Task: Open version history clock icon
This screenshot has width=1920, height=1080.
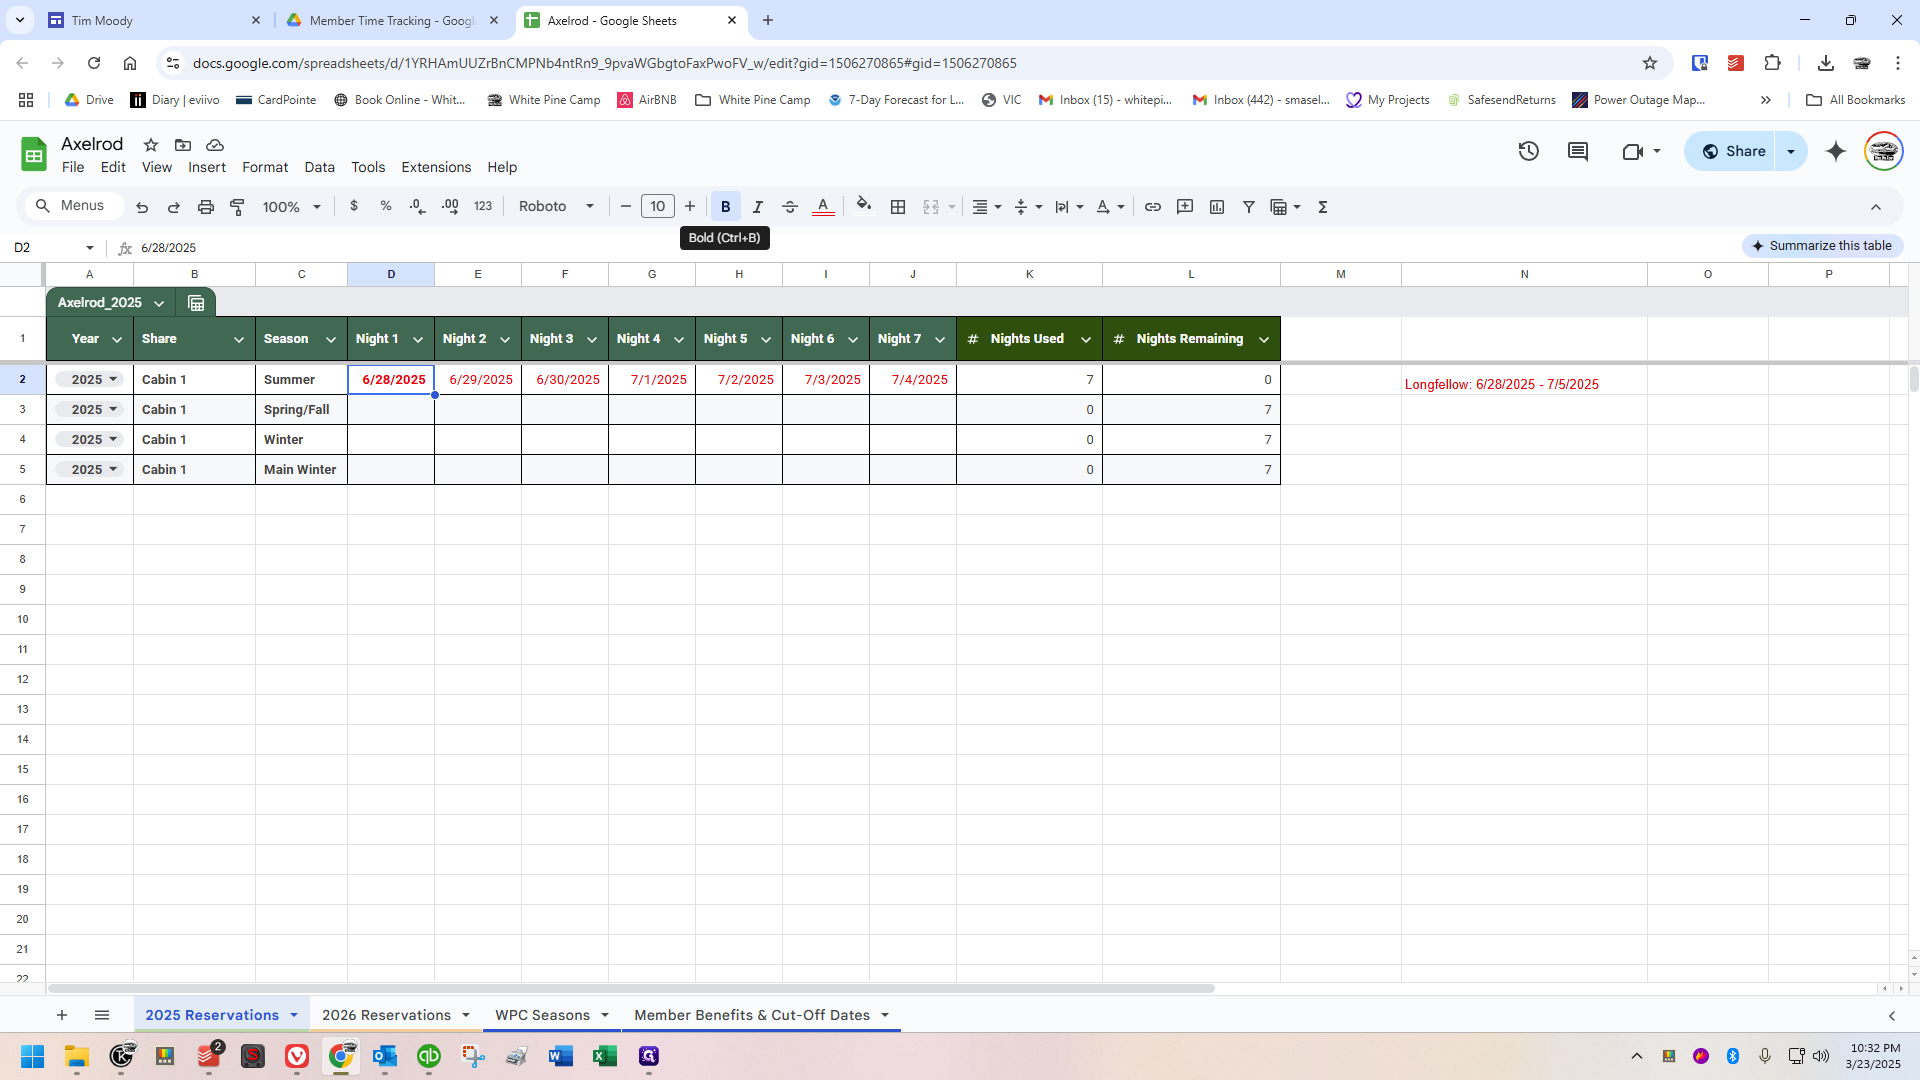Action: pos(1528,151)
